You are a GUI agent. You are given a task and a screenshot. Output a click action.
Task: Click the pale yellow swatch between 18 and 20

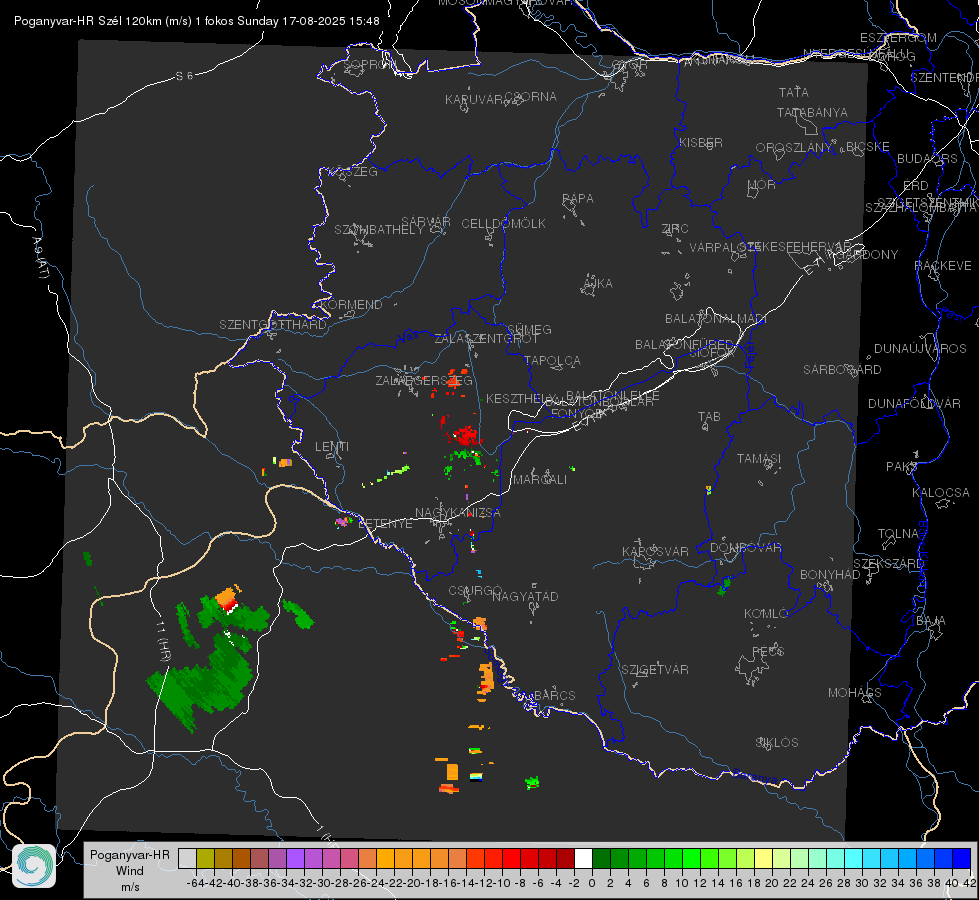pyautogui.click(x=763, y=858)
